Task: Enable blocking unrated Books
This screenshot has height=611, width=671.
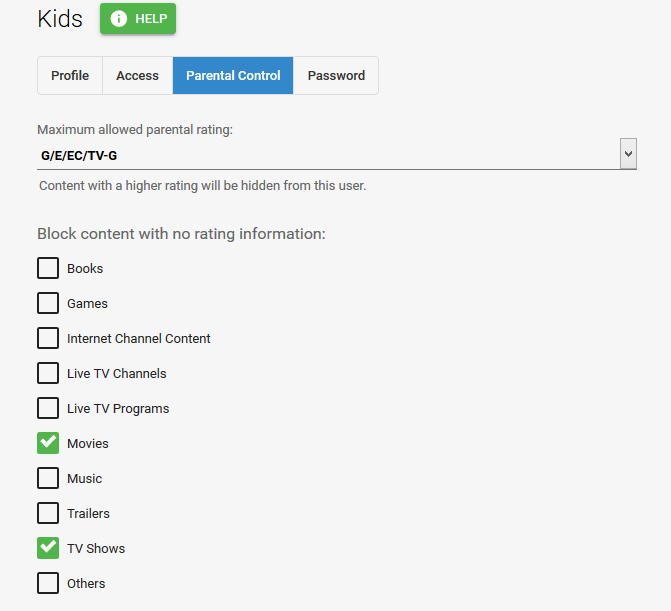Action: [x=48, y=268]
